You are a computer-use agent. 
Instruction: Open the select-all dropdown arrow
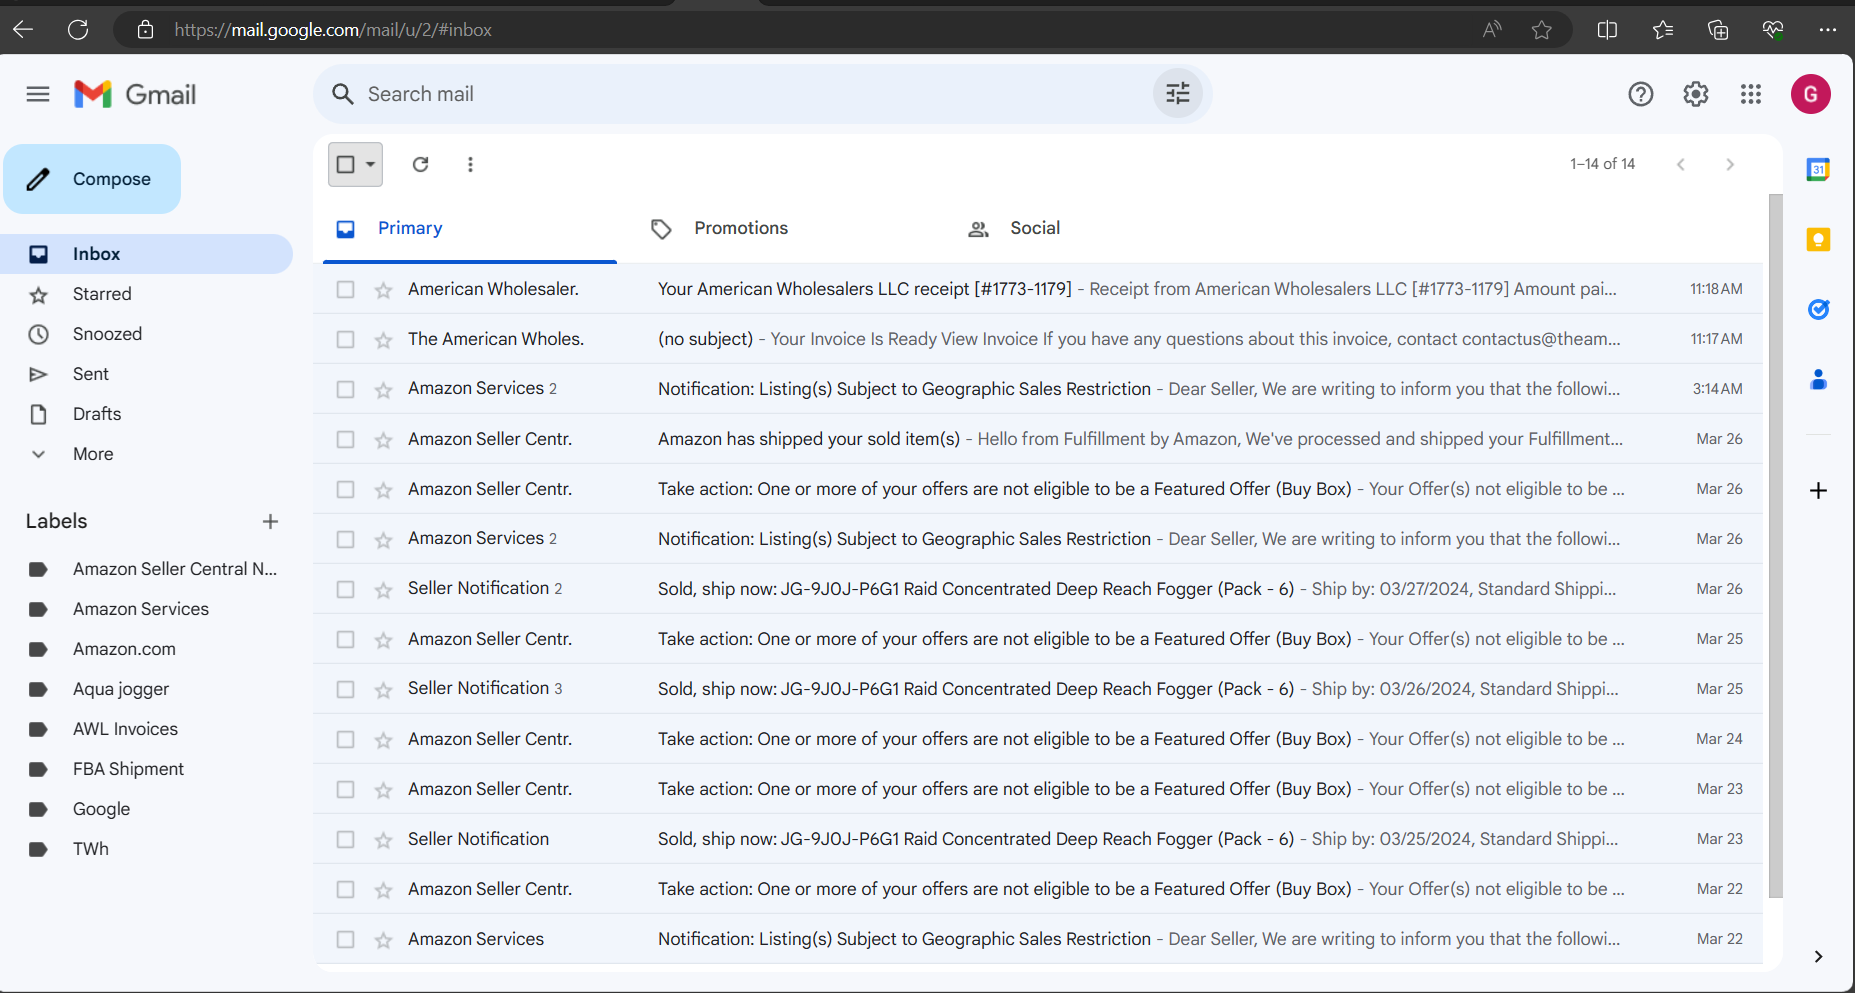tap(370, 164)
